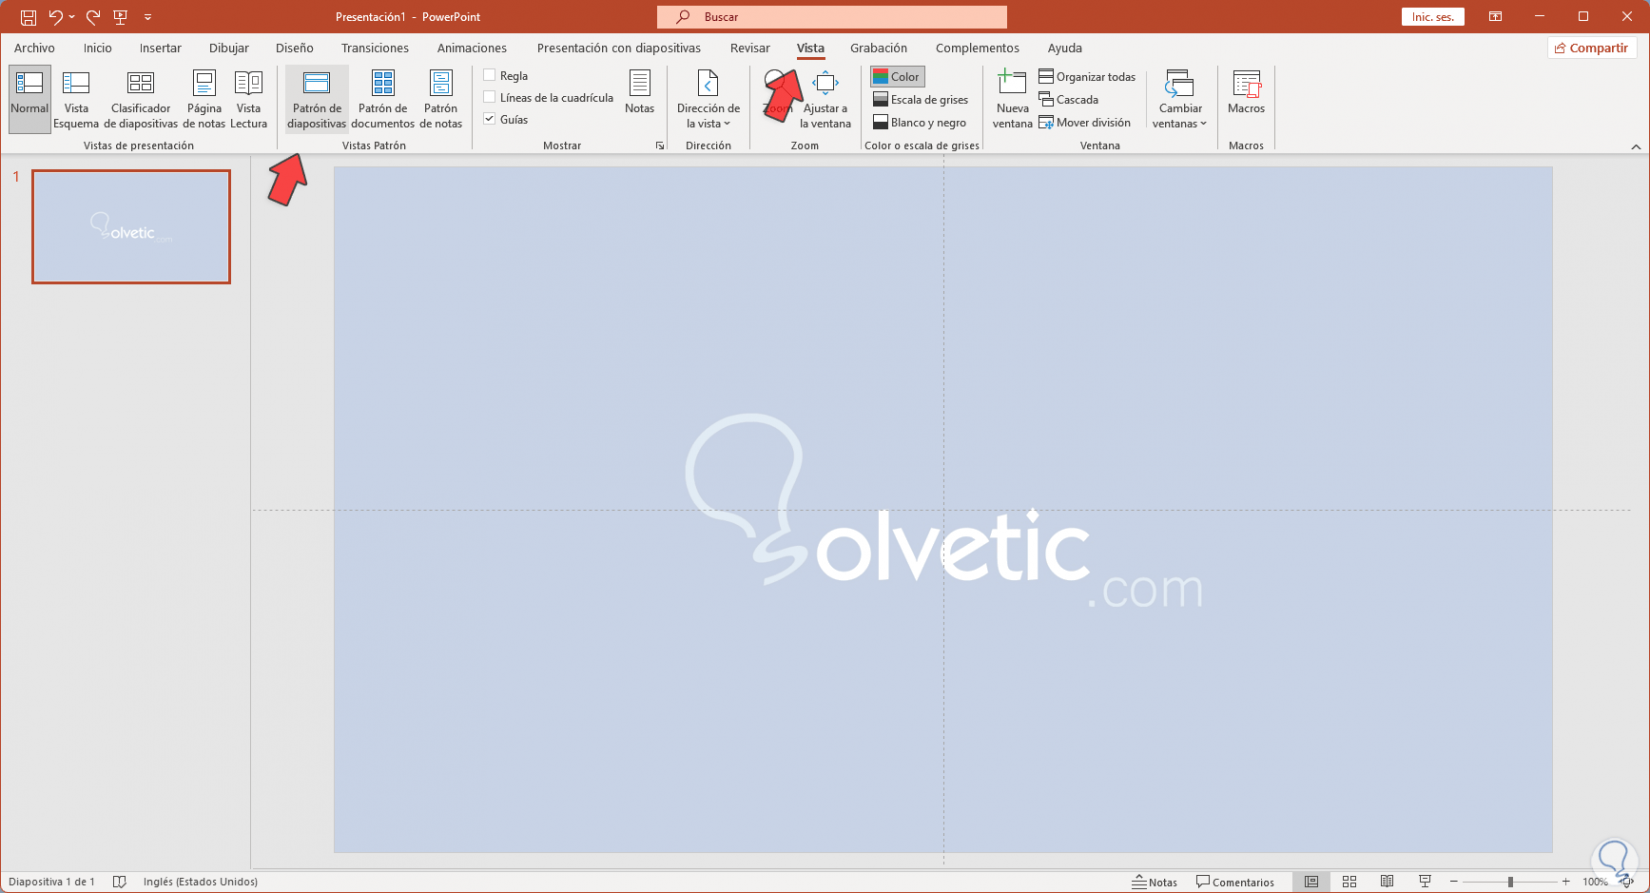Open the Dibujar tab
The width and height of the screenshot is (1650, 893).
click(x=229, y=48)
